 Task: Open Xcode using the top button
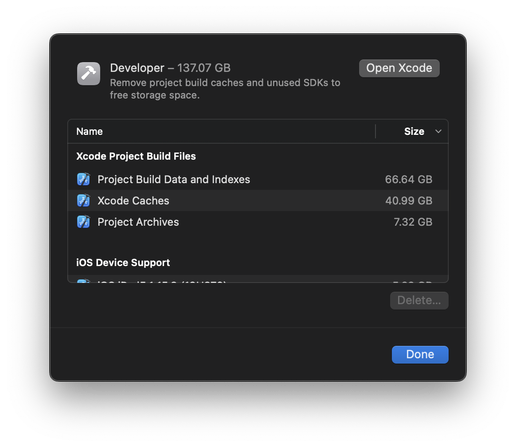point(399,68)
